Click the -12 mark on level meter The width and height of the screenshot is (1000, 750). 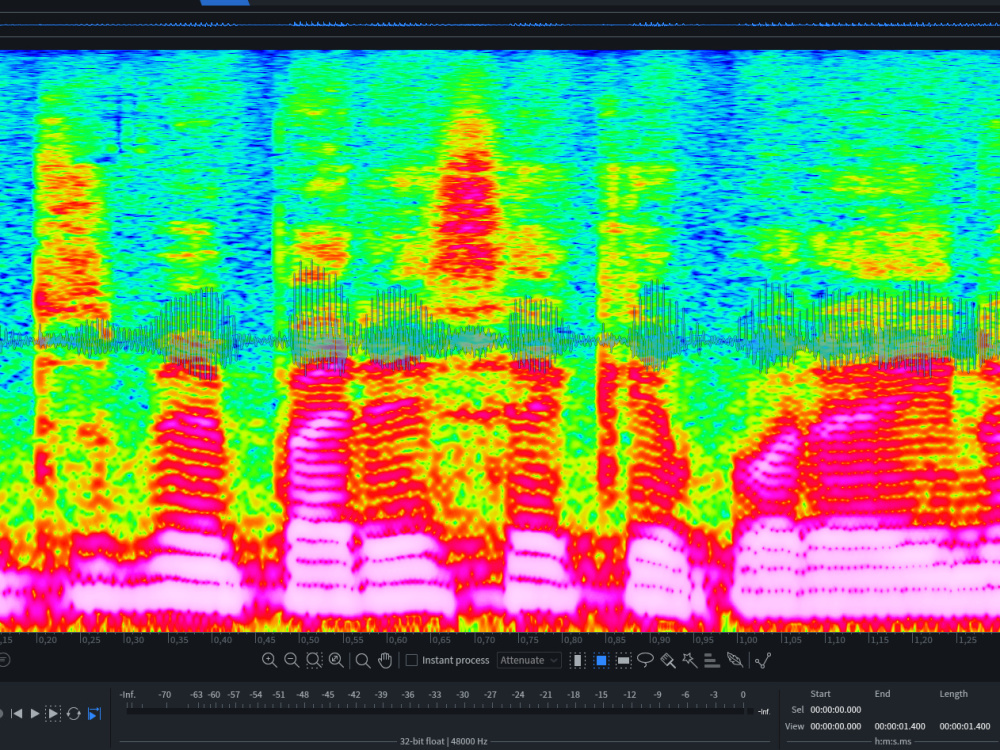point(630,695)
